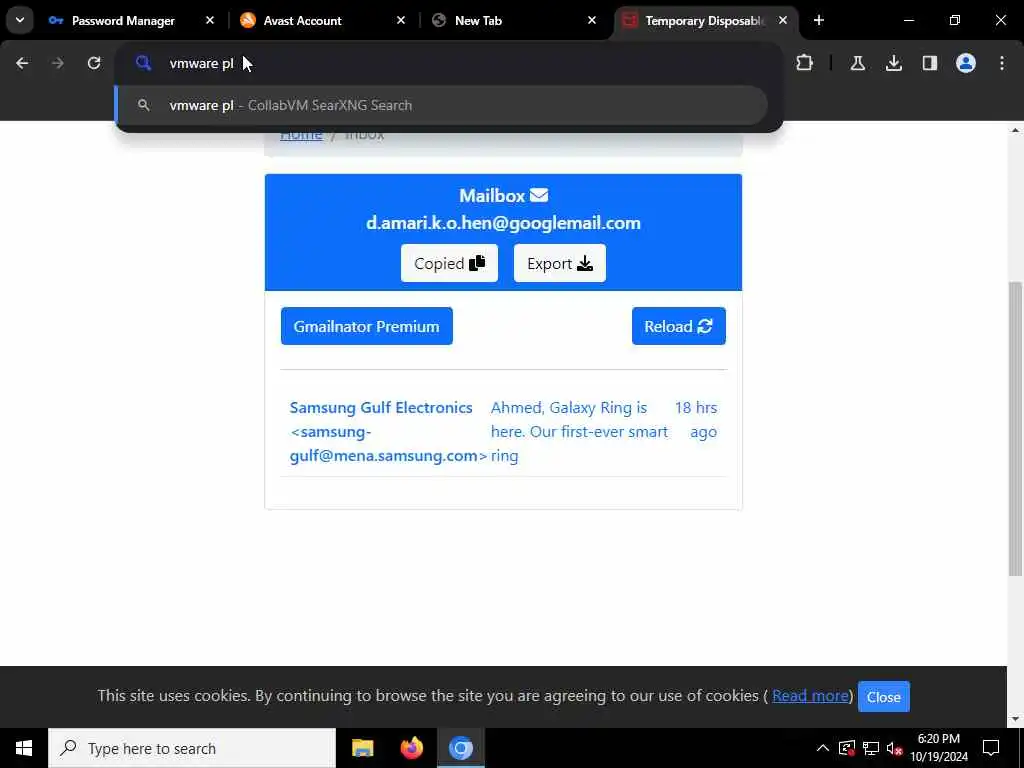Open the 'Galaxy Ring is here' email subject

(579, 432)
